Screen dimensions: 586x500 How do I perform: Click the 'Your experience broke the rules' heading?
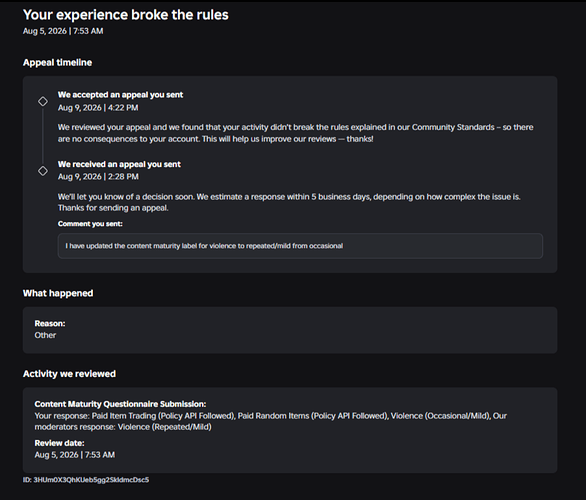pyautogui.click(x=126, y=15)
